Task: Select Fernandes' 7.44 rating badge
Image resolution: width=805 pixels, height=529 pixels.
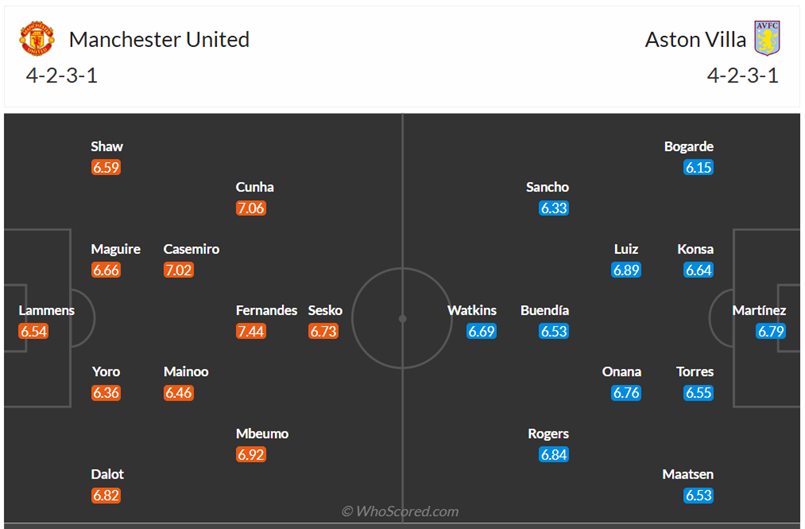Action: 251,331
